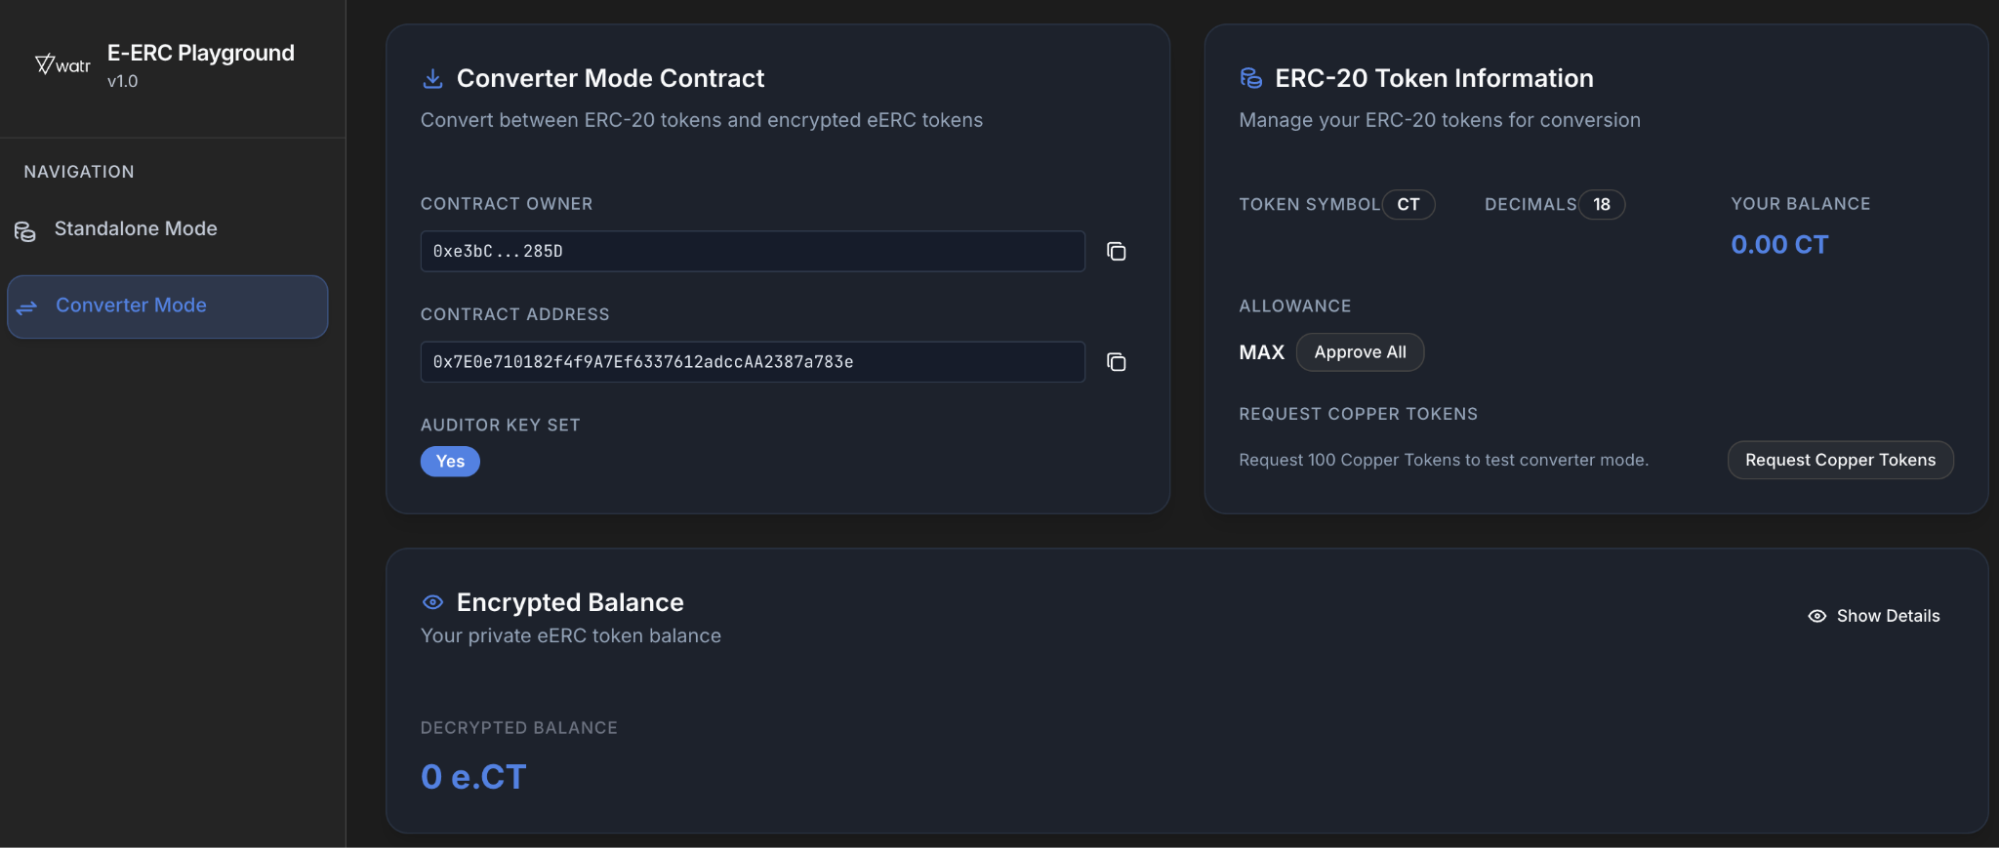Click the eye icon beside Encrypted Balance

tap(433, 602)
